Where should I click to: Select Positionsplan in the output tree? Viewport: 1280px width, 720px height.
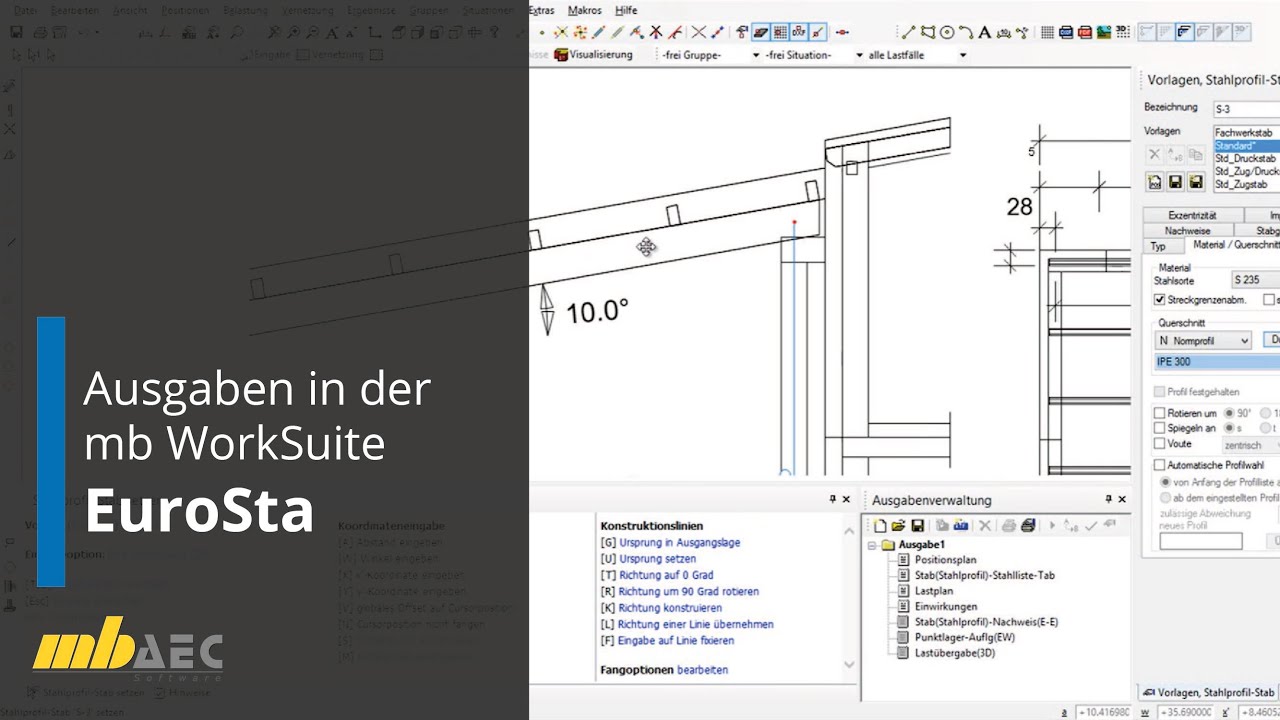[x=945, y=560]
